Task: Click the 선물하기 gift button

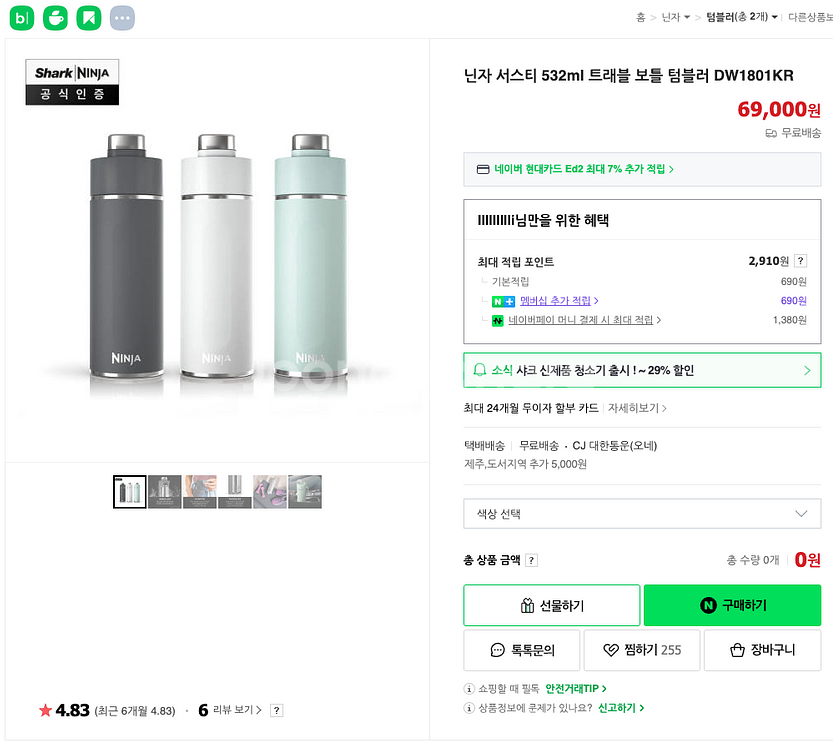Action: [x=551, y=606]
